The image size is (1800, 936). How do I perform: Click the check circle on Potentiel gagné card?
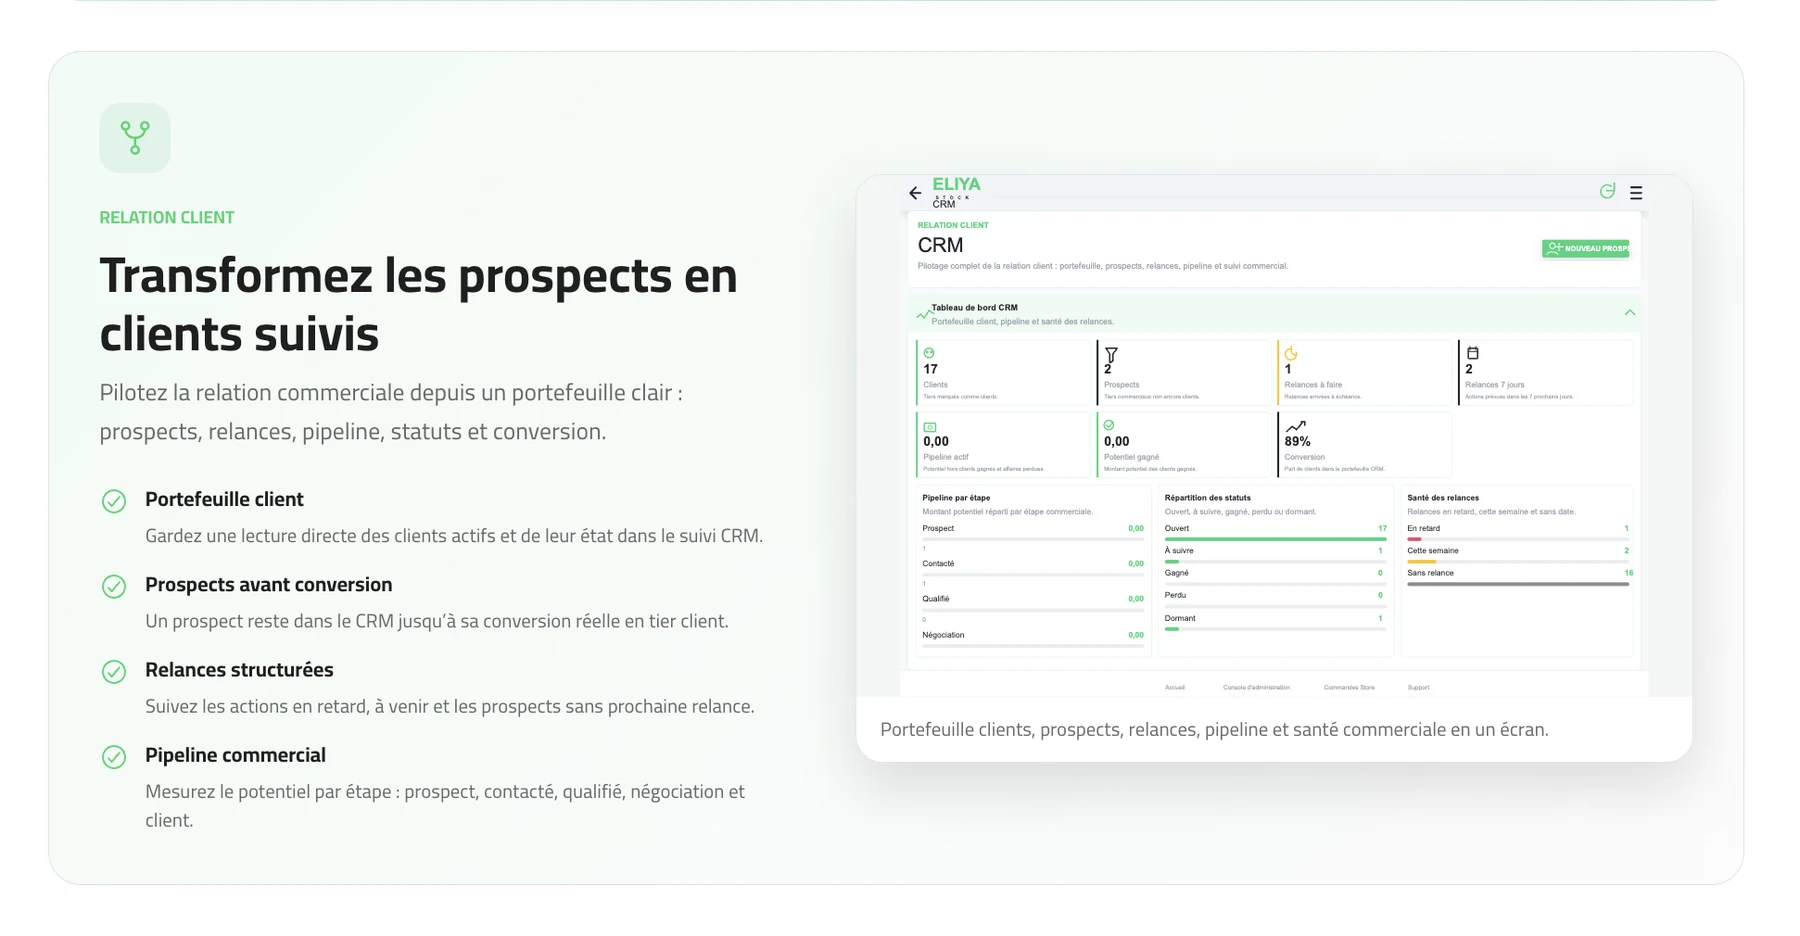[1109, 425]
